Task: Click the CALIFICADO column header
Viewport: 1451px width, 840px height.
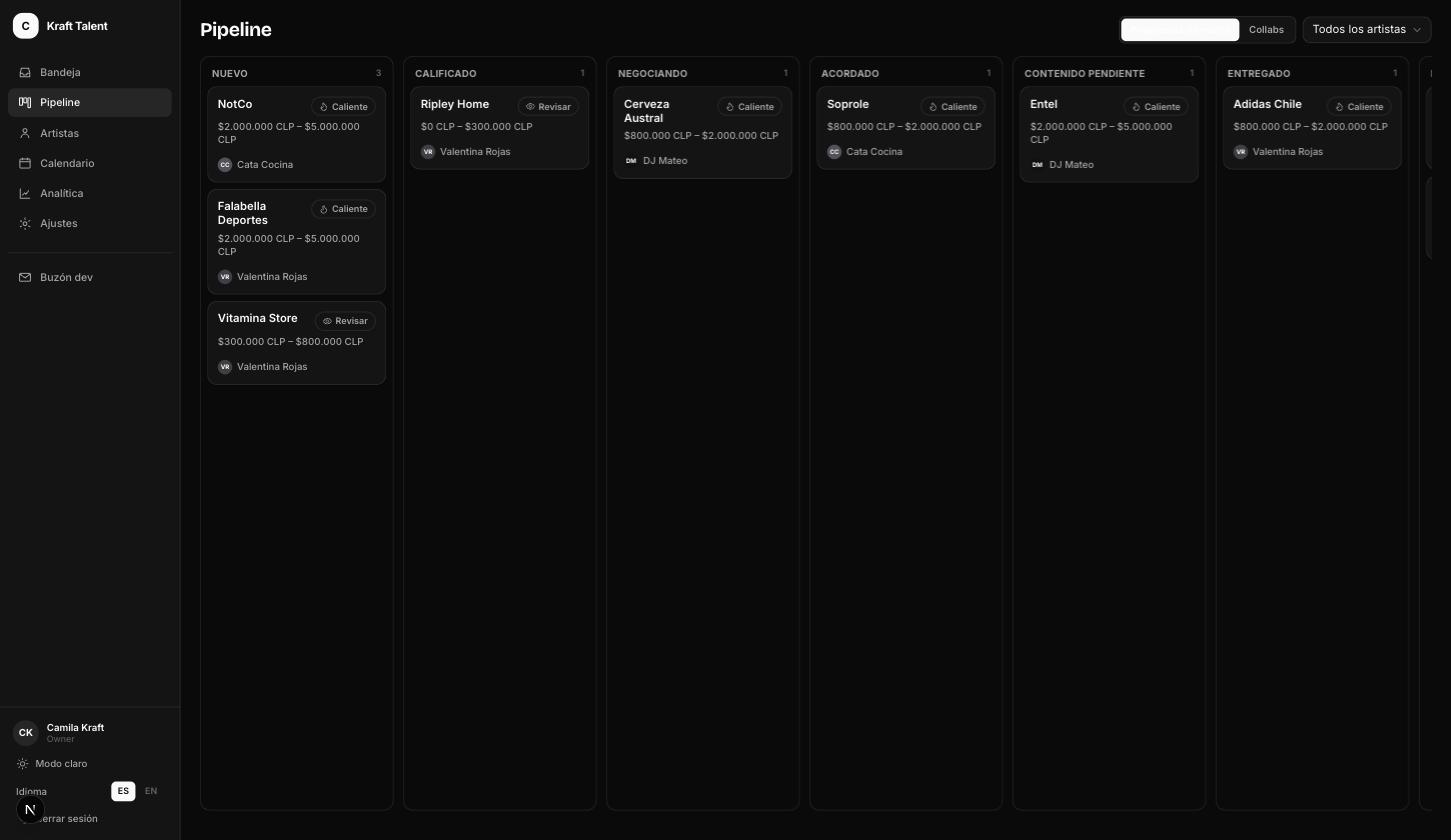Action: [446, 74]
